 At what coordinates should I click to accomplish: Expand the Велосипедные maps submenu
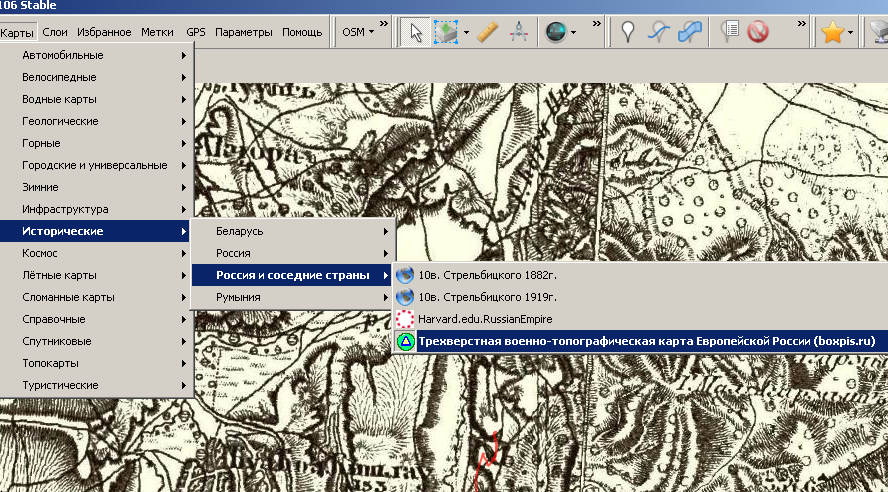coord(96,77)
